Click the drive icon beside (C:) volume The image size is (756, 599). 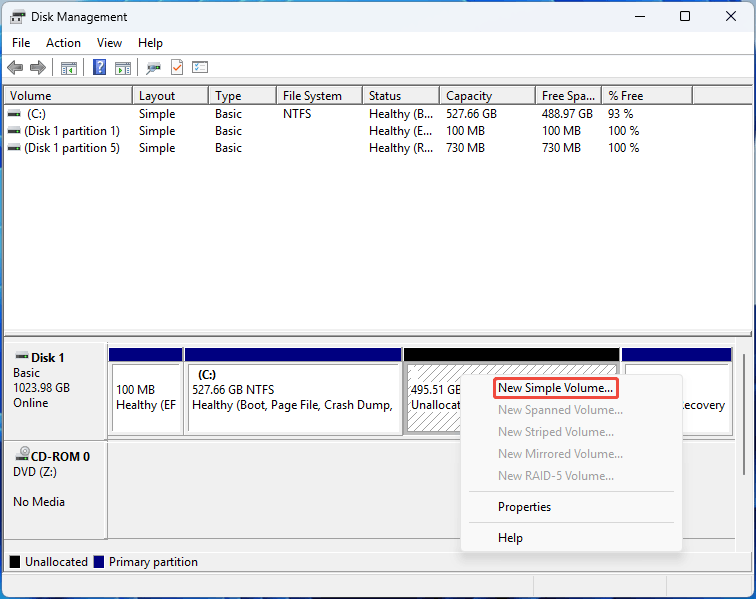click(x=14, y=114)
